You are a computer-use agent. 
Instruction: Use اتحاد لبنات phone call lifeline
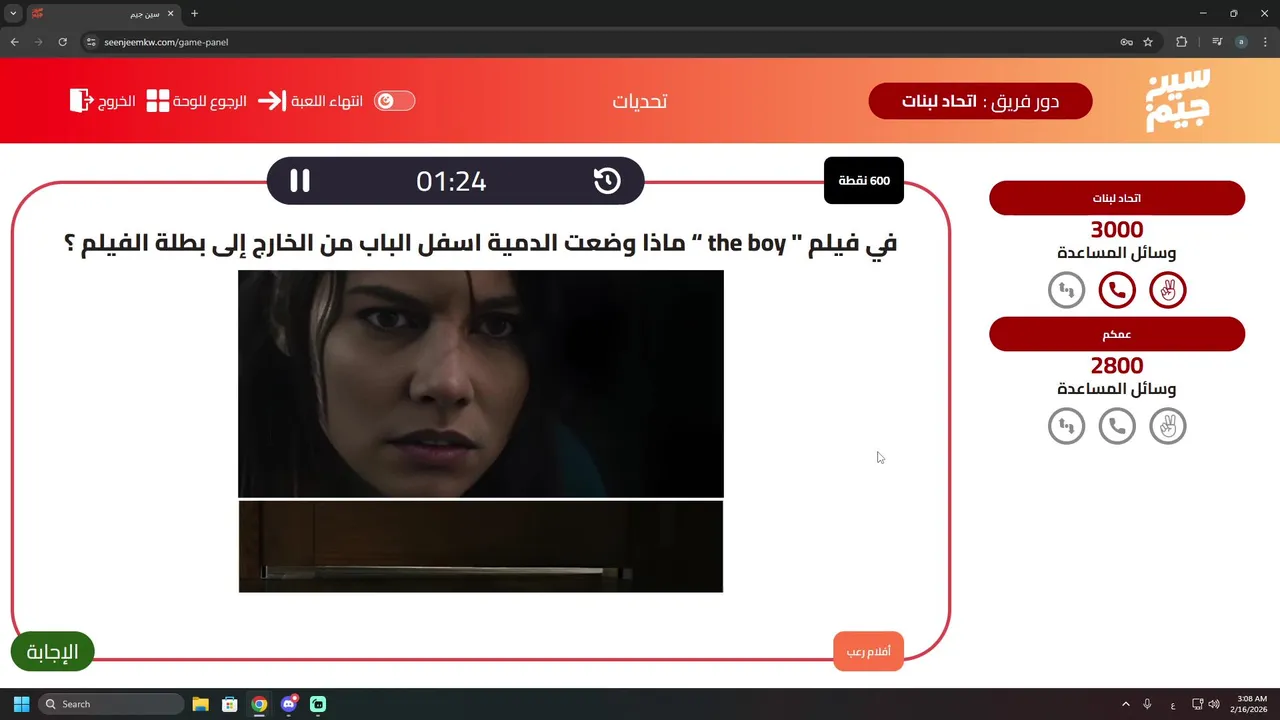[1117, 290]
